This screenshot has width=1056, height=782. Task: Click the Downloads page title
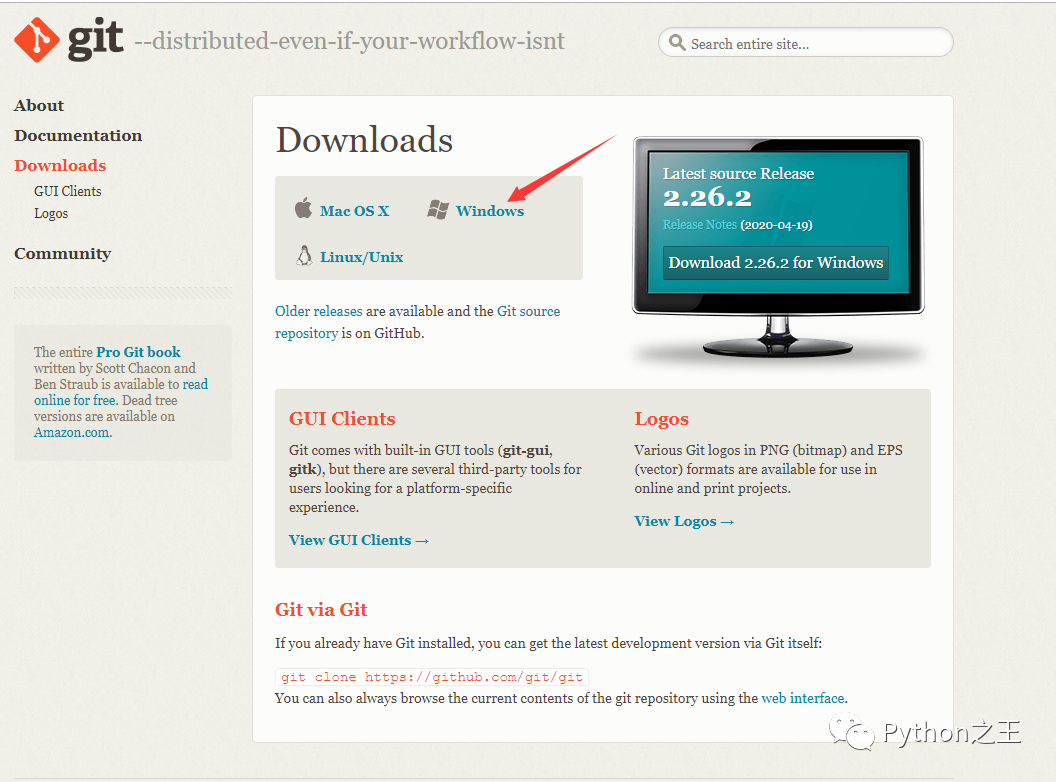[x=364, y=140]
